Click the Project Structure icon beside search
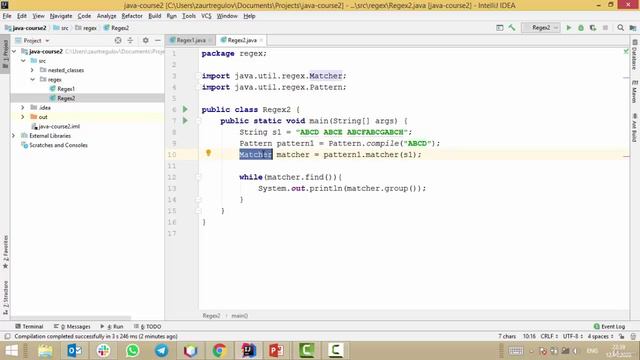The width and height of the screenshot is (640, 360). [633, 28]
